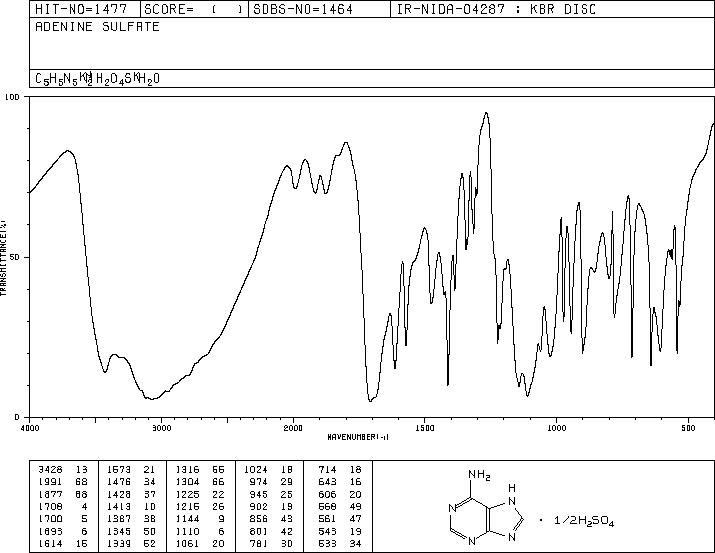Screen dimensions: 715x553
Task: Click the transmittance value 4 beside 1708
Action: [85, 507]
